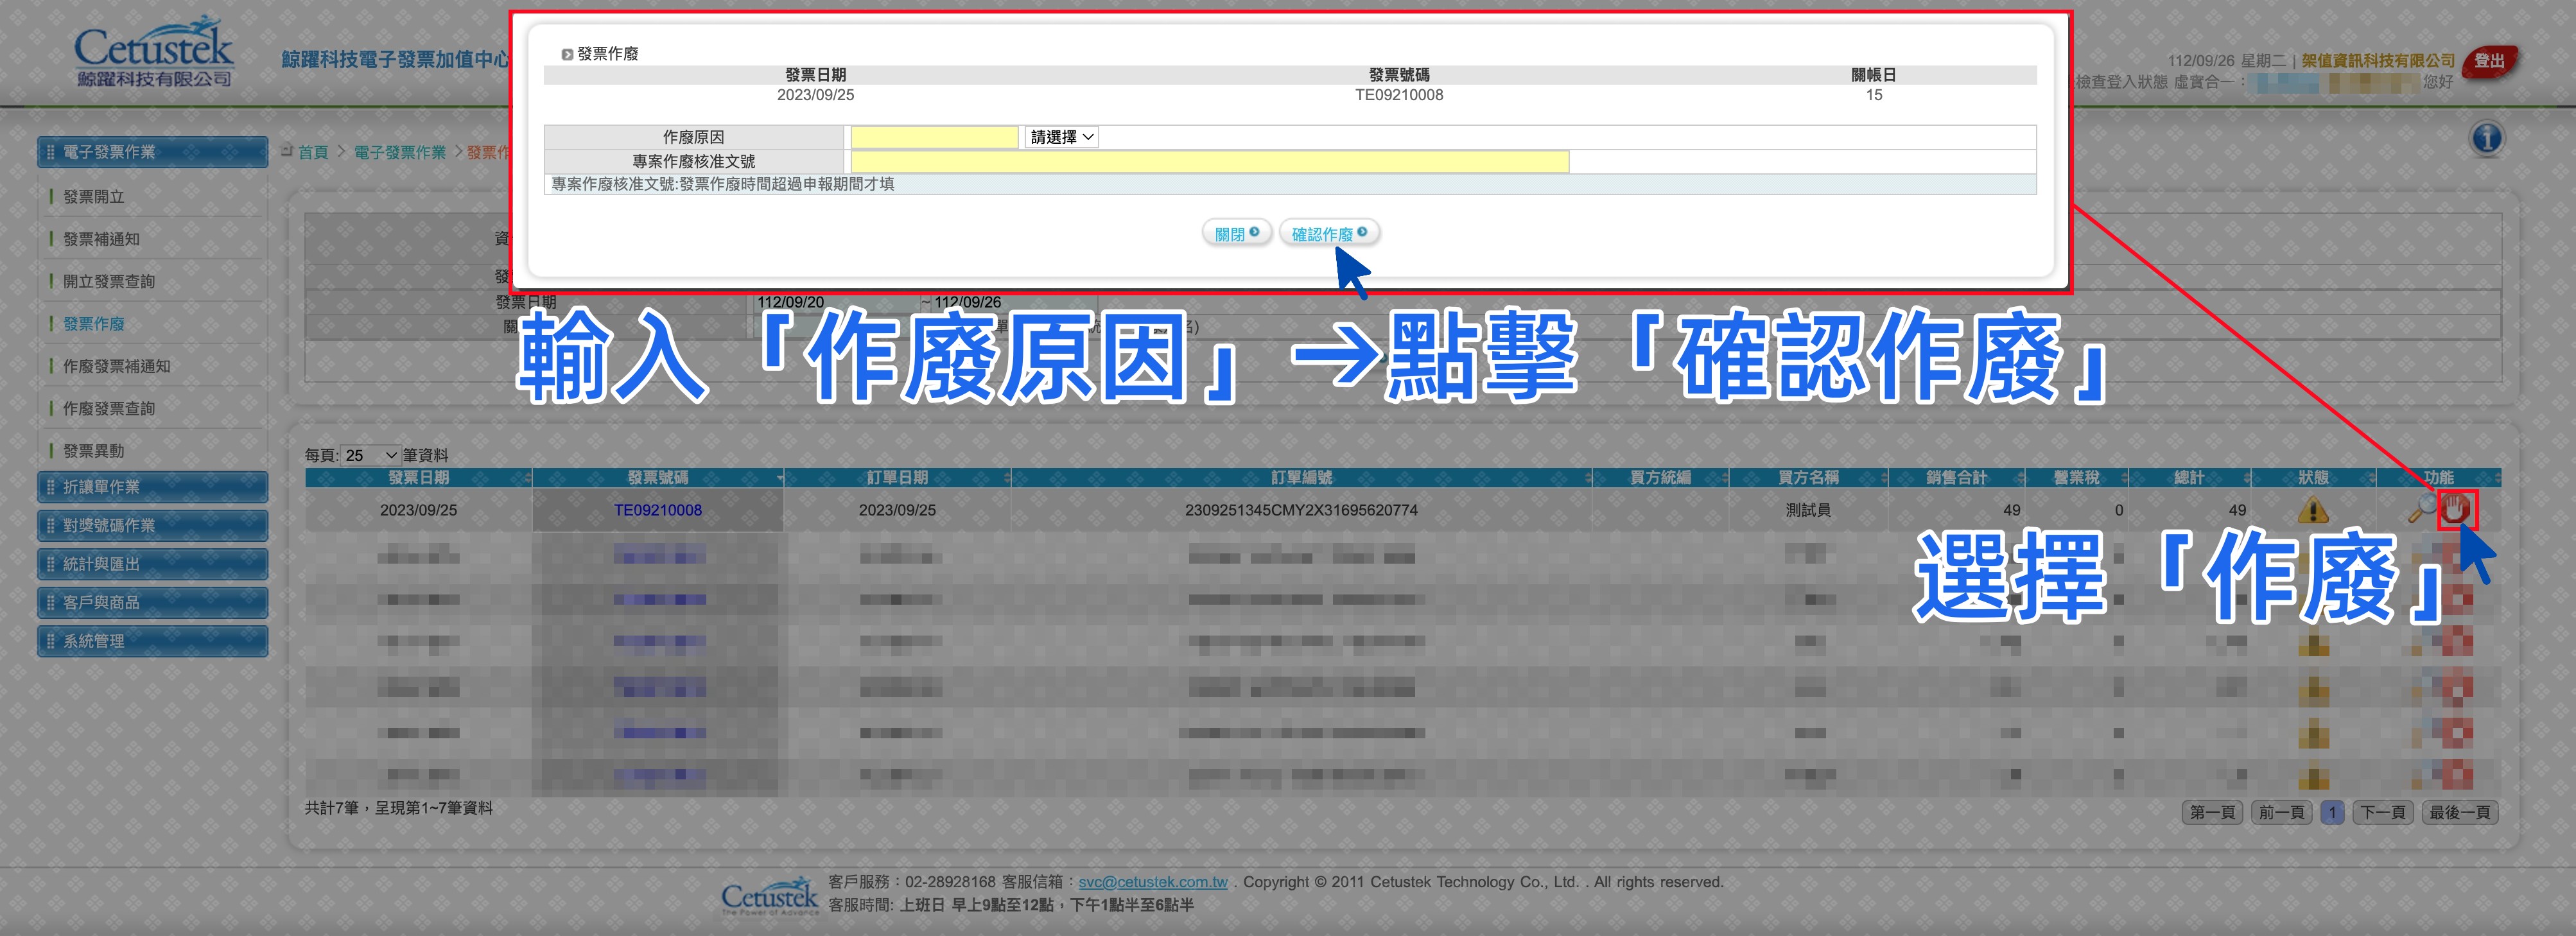Viewport: 2576px width, 936px height.
Task: Click the 電子發票作業 breadcrumb link
Action: 400,152
